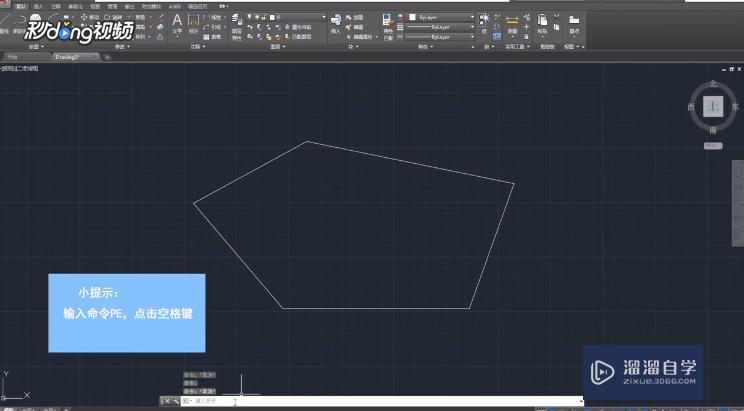The width and height of the screenshot is (744, 411).
Task: Open the Default (默认) ribbon tab
Action: (20, 7)
